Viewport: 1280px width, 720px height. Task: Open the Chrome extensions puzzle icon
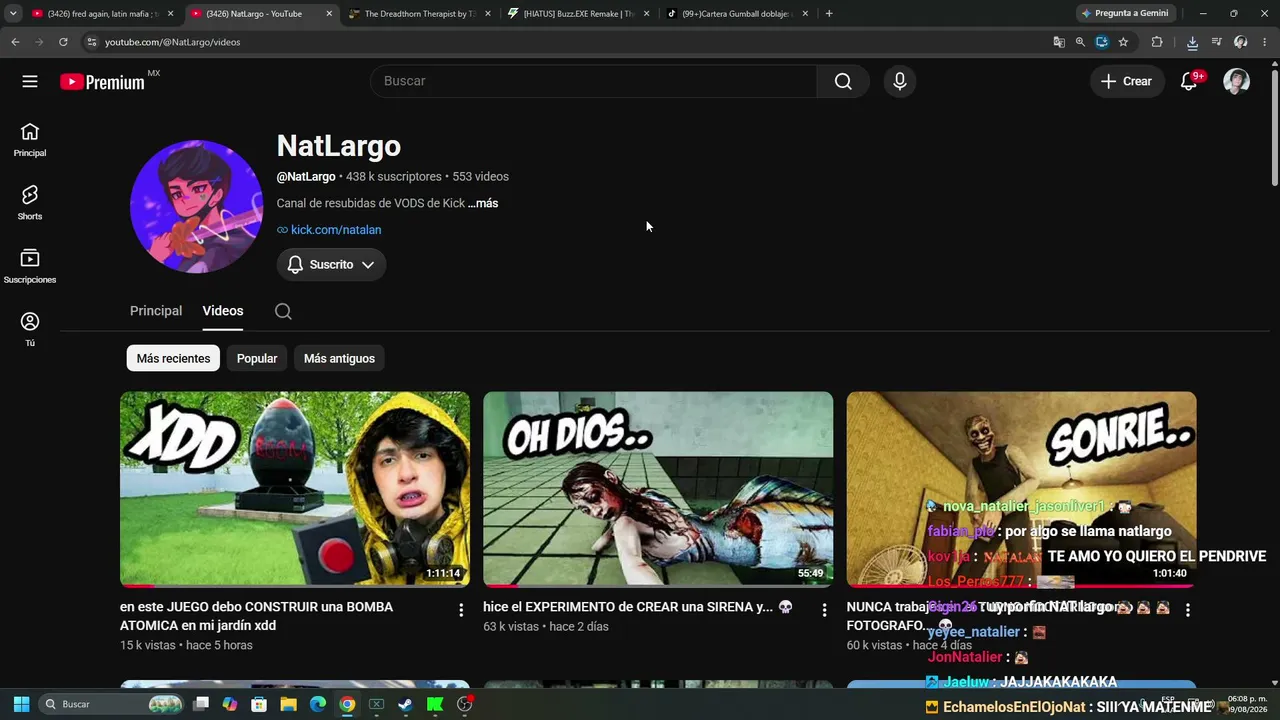pyautogui.click(x=1157, y=42)
